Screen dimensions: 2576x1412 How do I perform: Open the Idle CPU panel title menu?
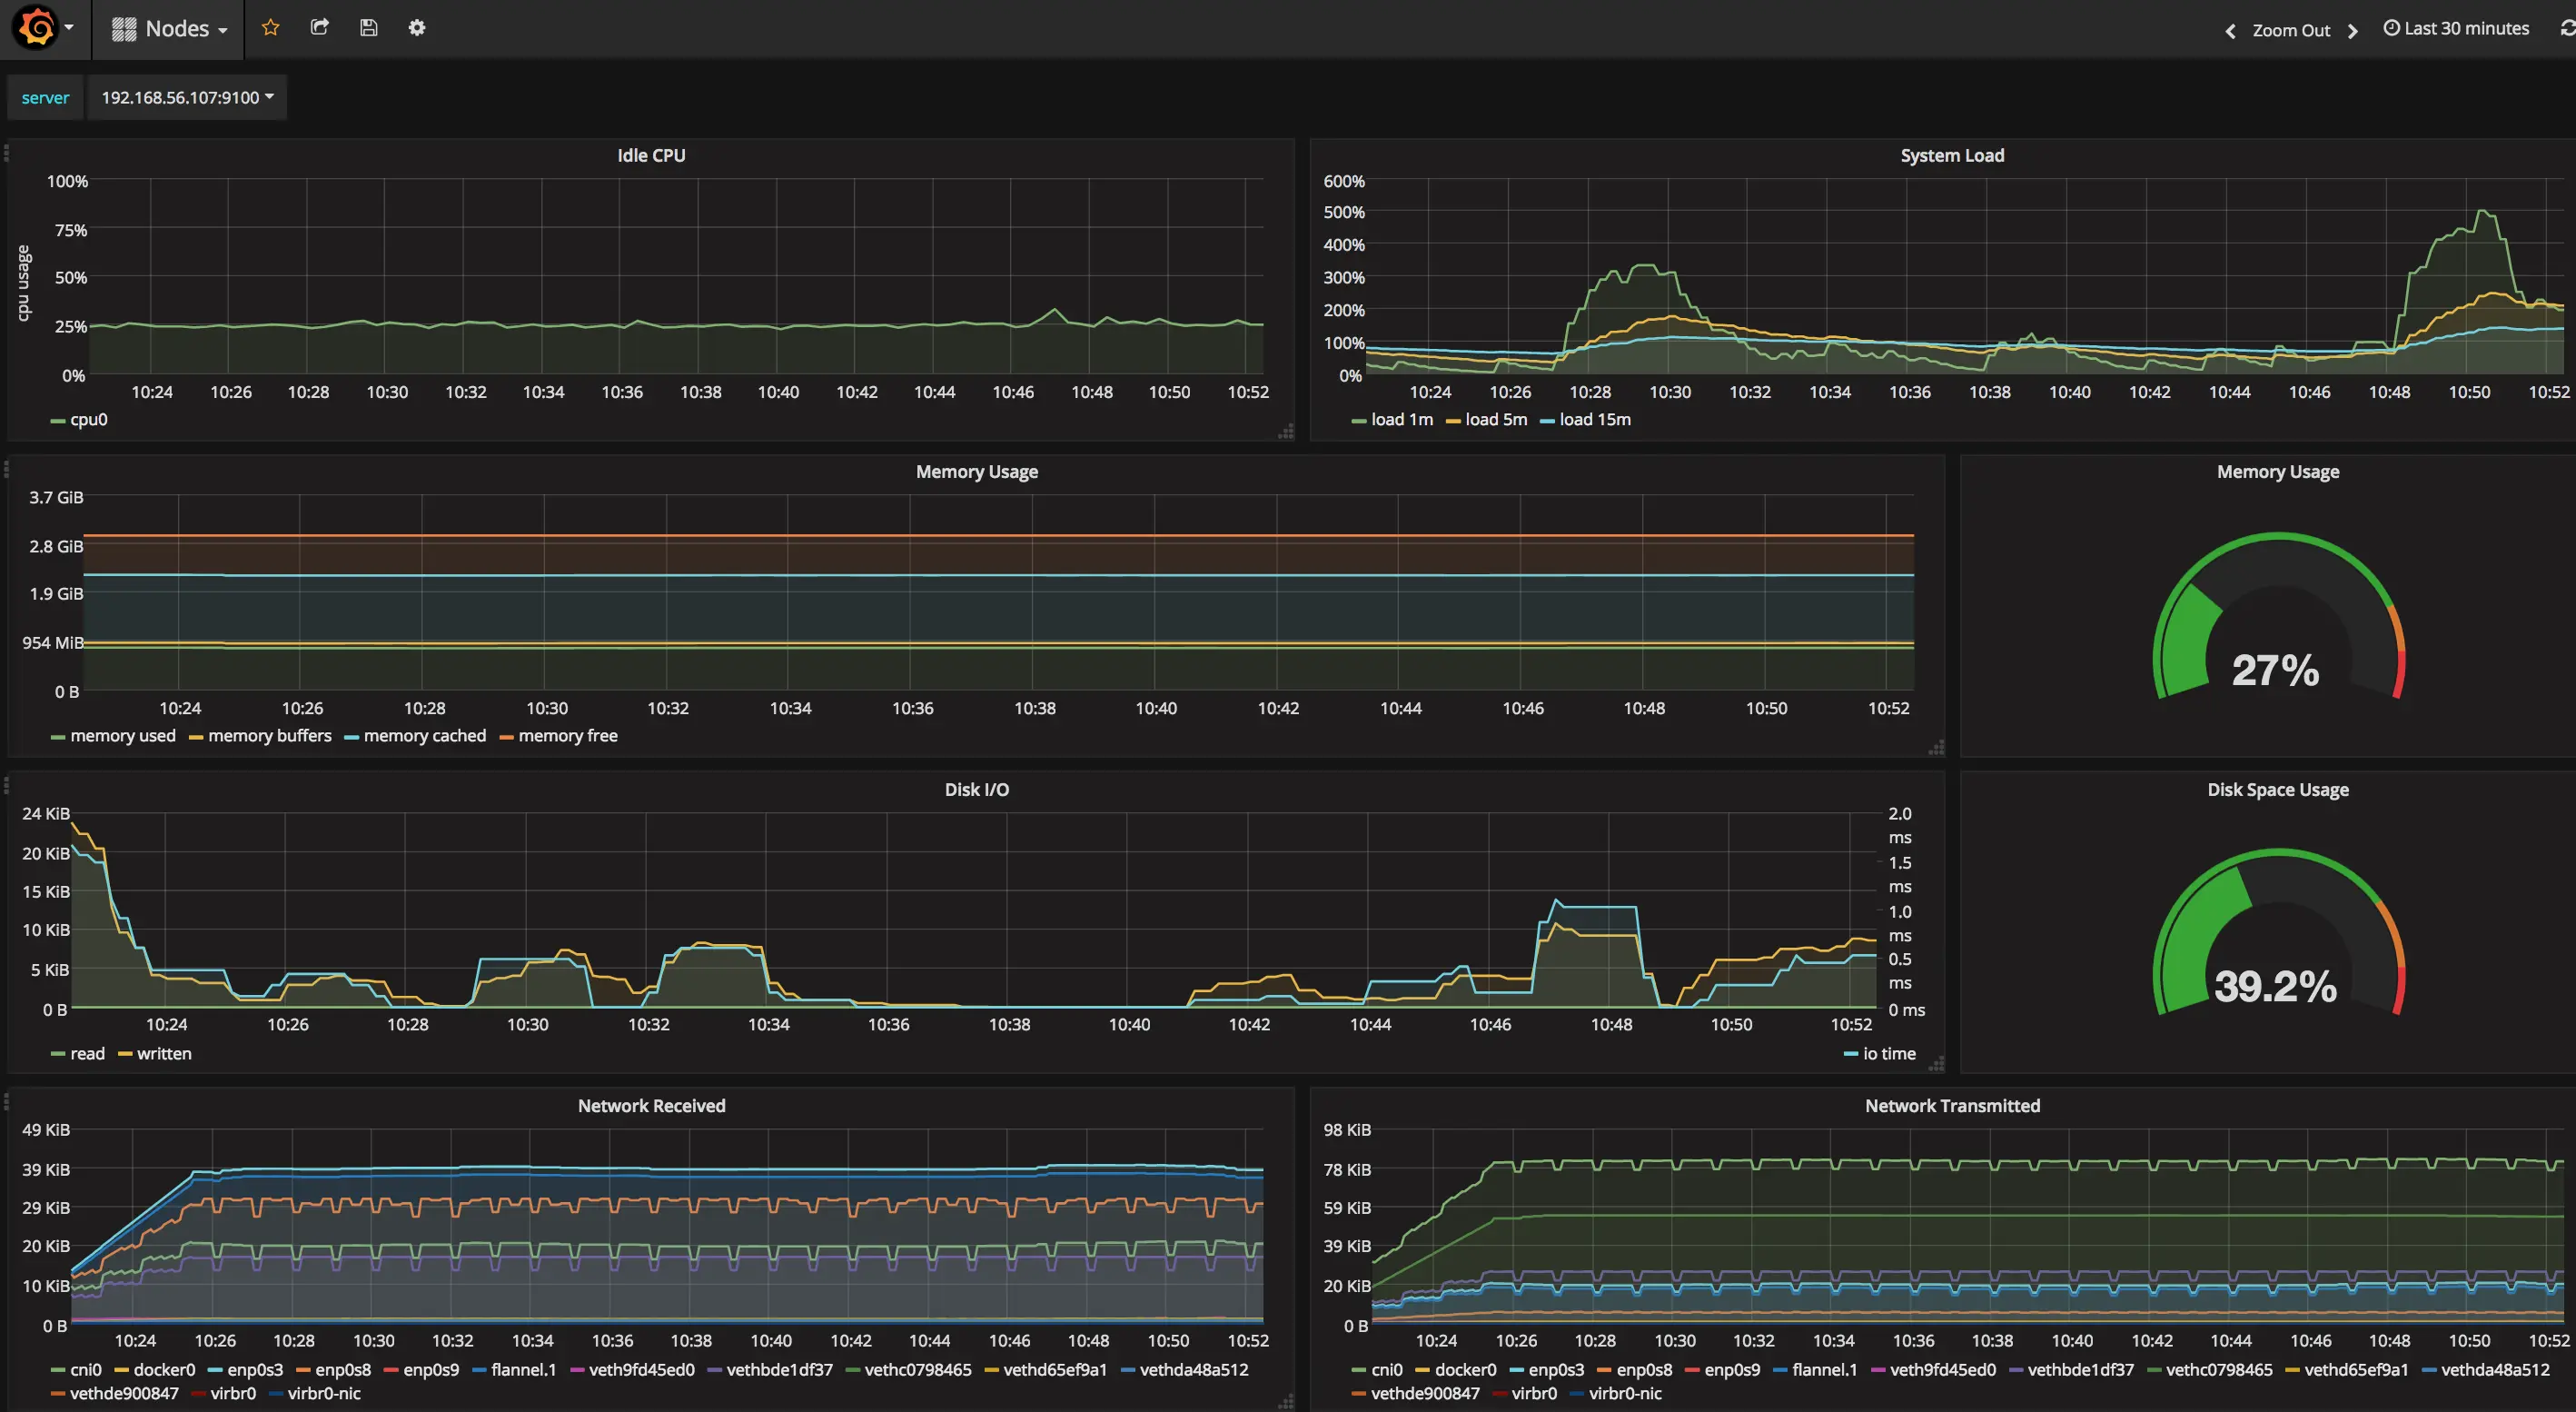click(x=651, y=156)
